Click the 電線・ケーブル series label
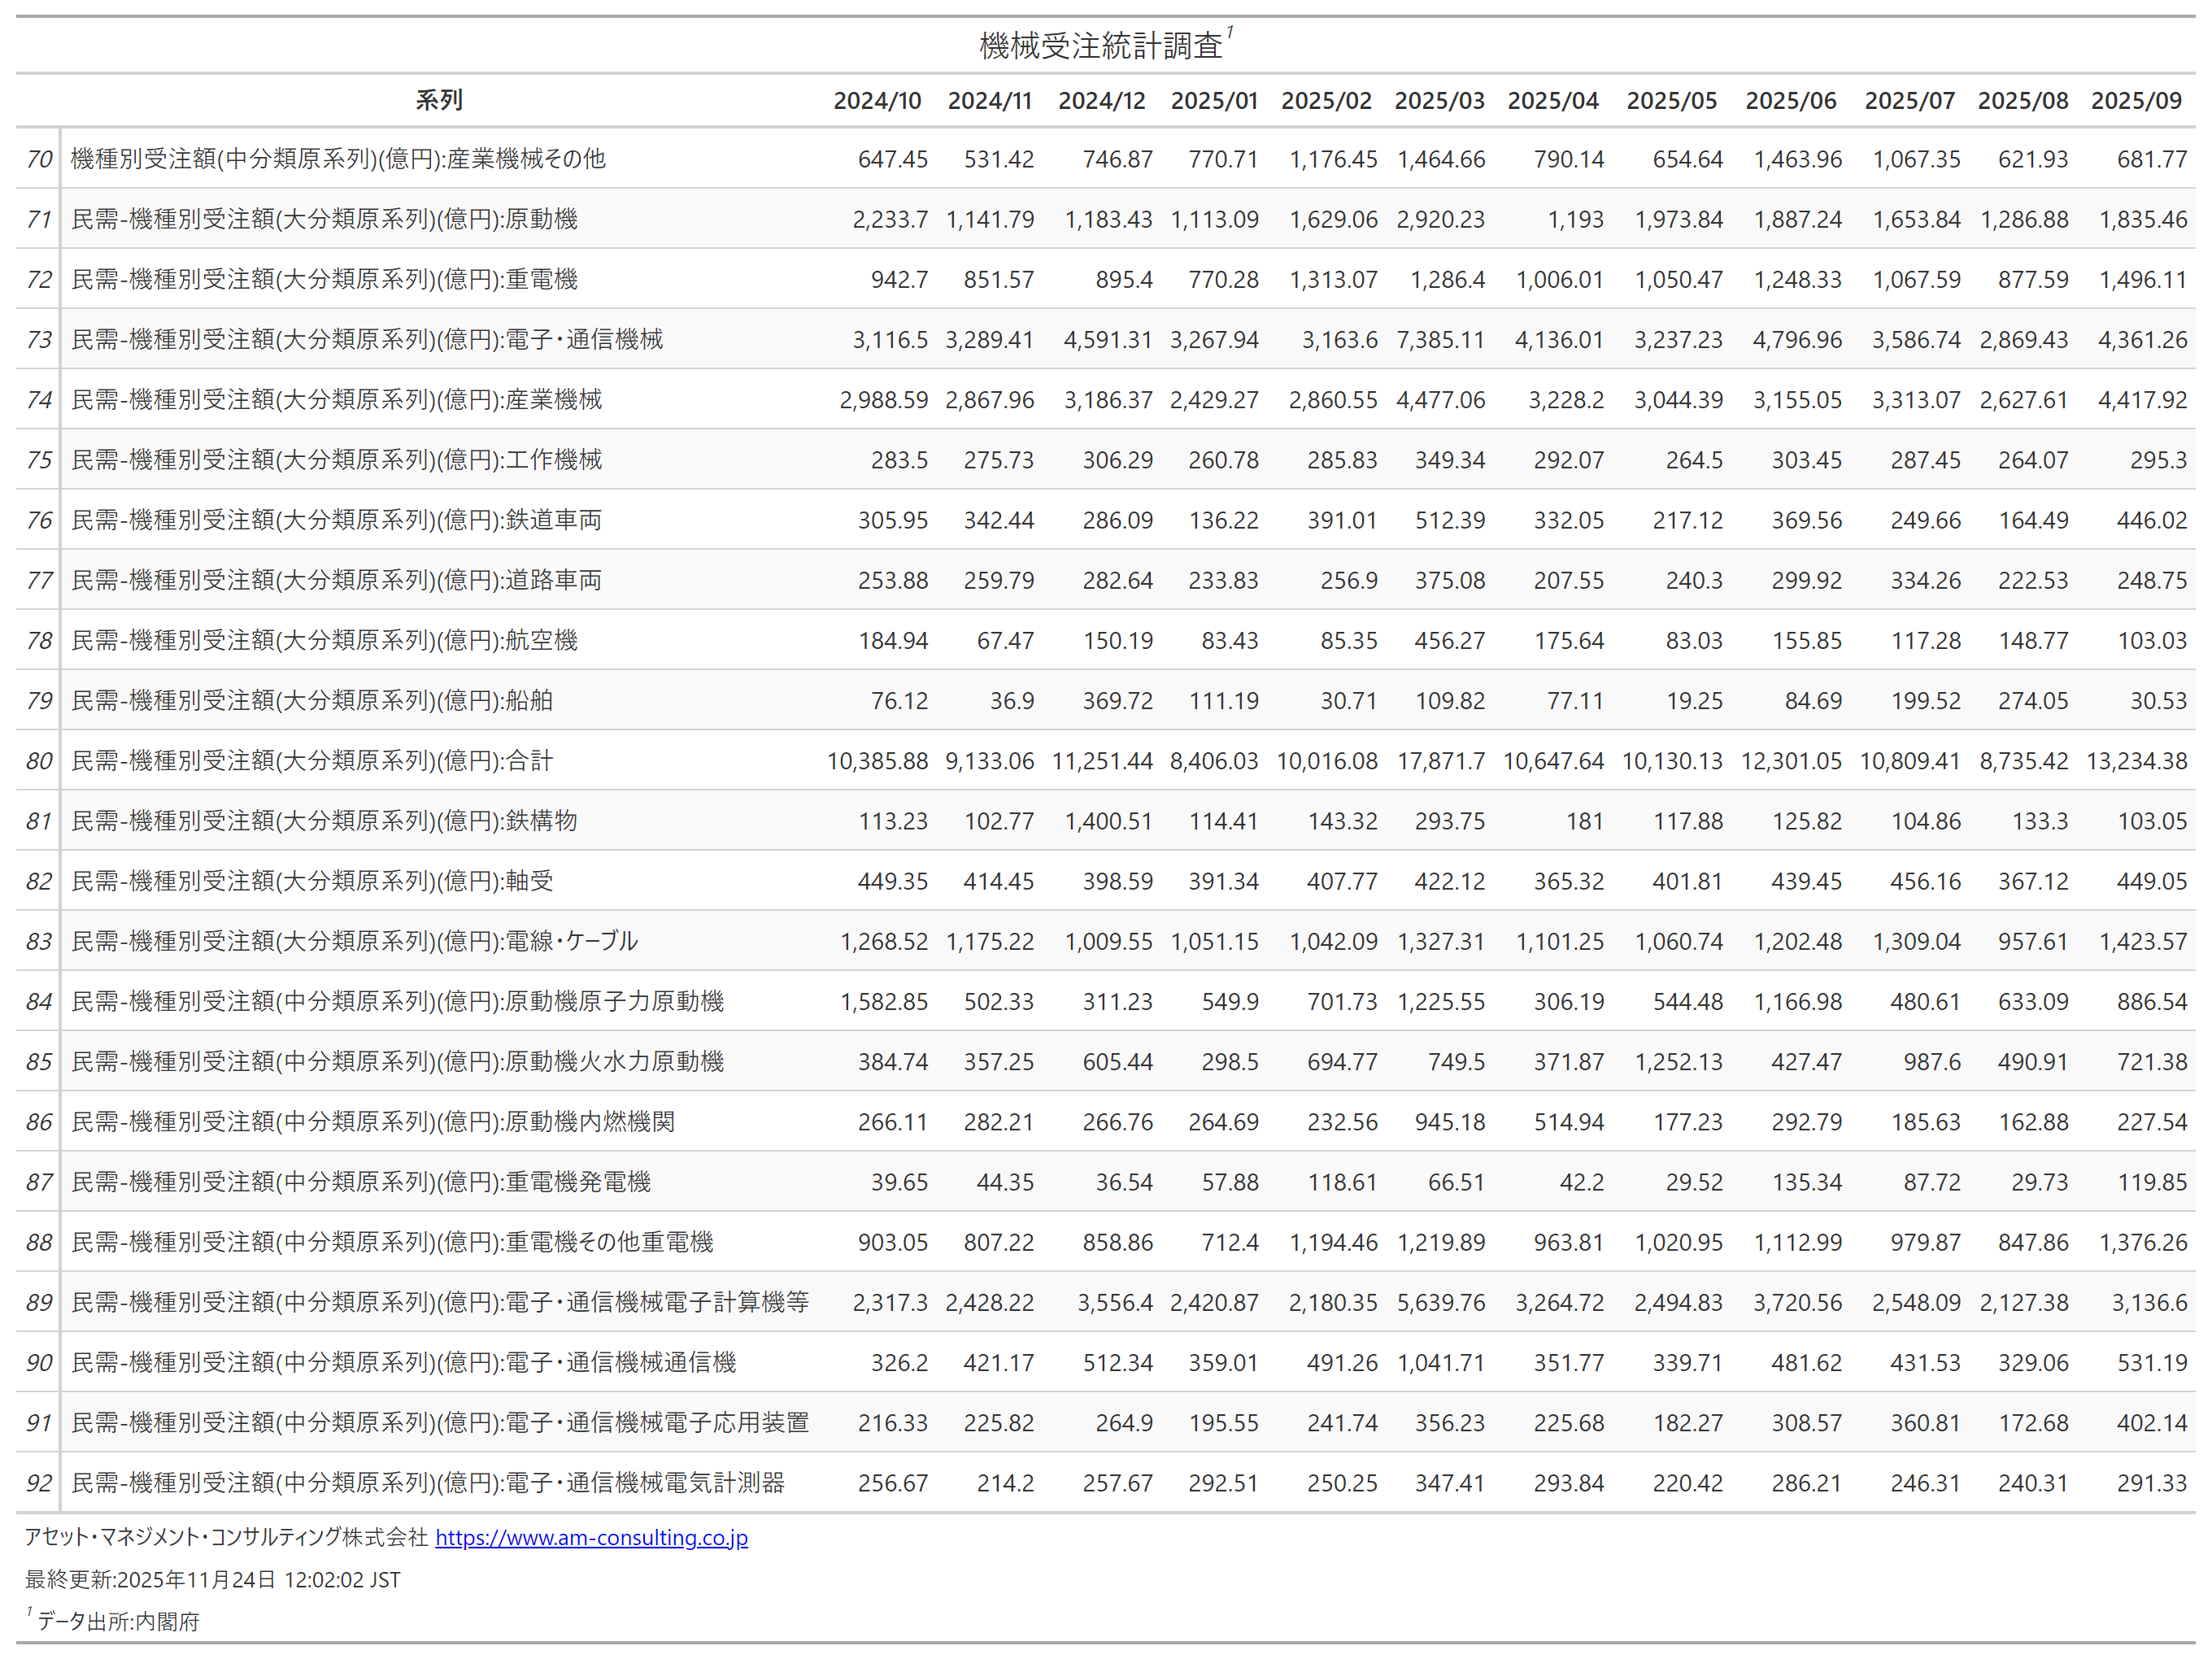This screenshot has height=1659, width=2212. pyautogui.click(x=354, y=941)
